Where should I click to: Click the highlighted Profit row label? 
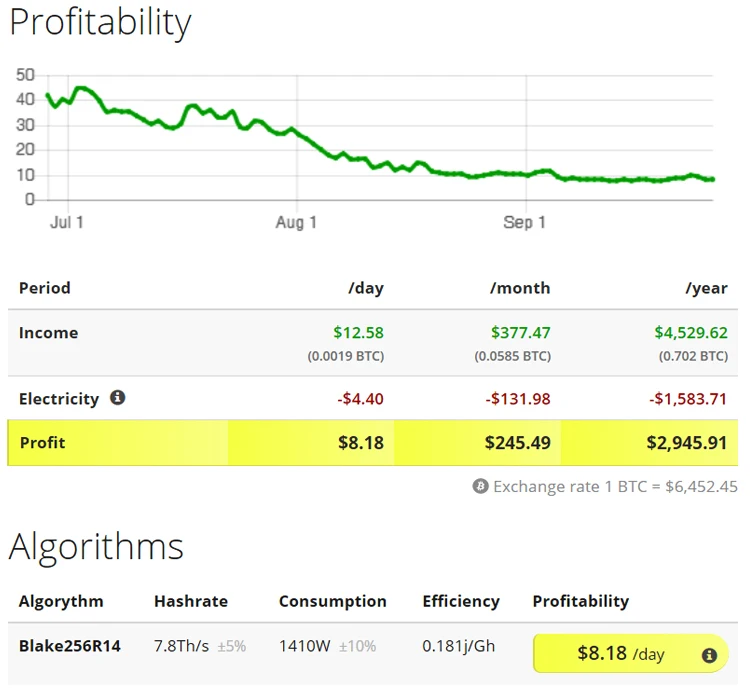[x=43, y=442]
